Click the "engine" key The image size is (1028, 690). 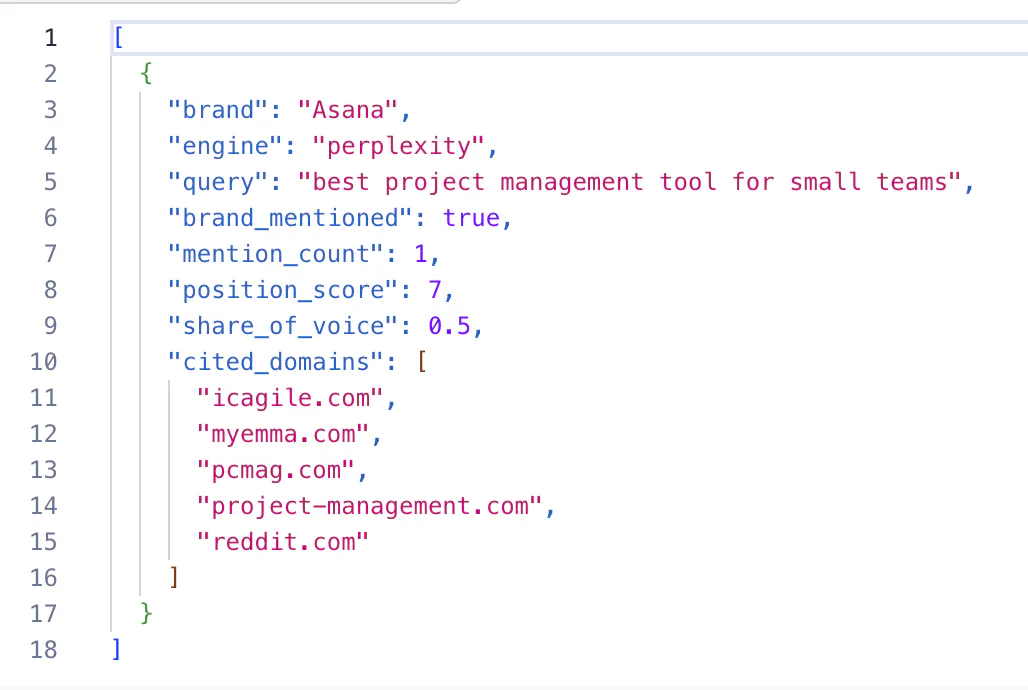point(225,146)
